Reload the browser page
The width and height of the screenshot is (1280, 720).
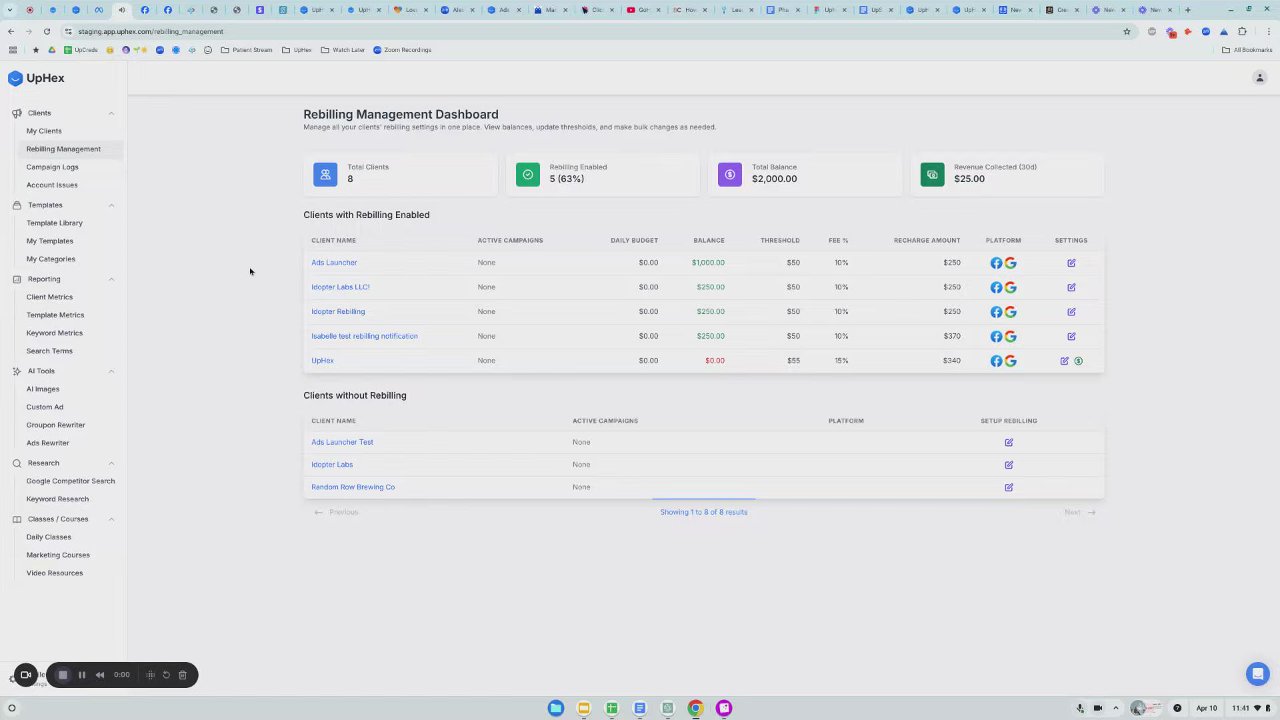point(46,31)
